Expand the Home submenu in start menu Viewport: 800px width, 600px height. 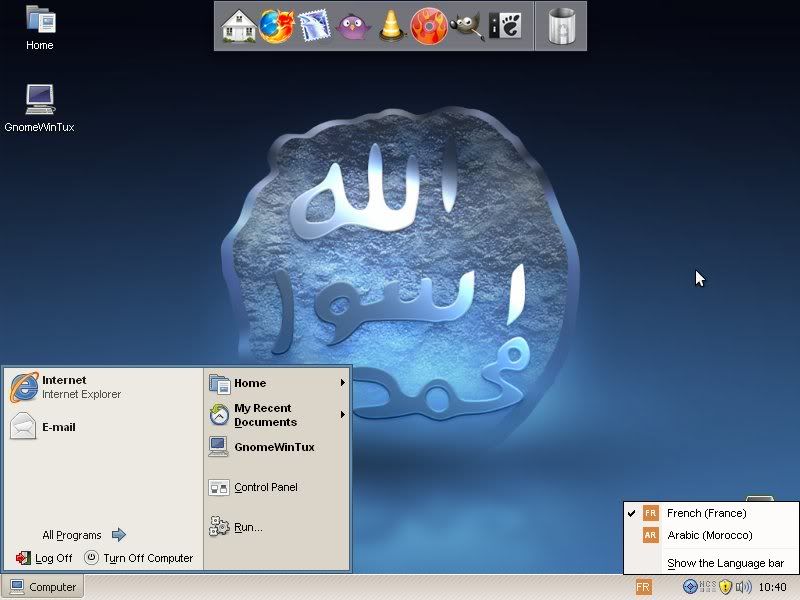(278, 383)
